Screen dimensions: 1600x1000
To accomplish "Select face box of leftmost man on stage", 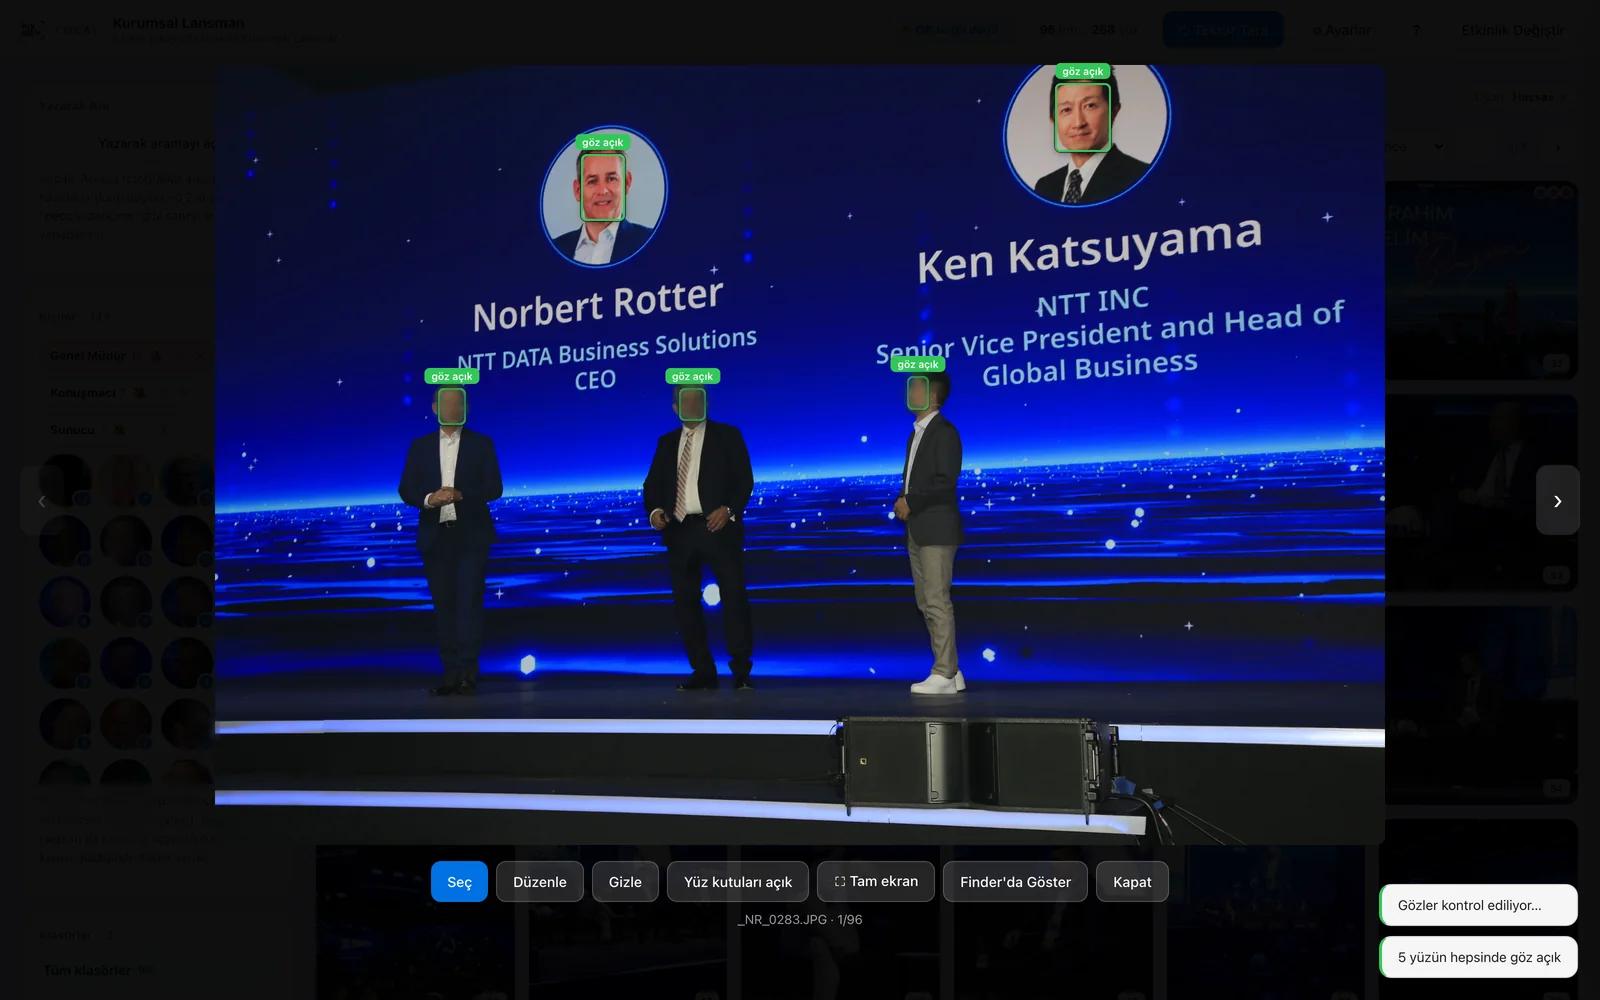I will (x=451, y=406).
